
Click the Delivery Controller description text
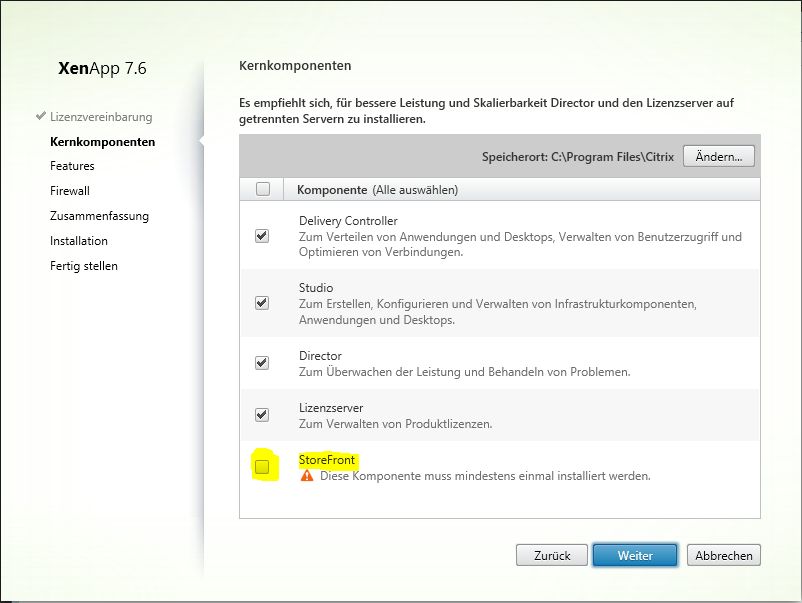(x=520, y=244)
